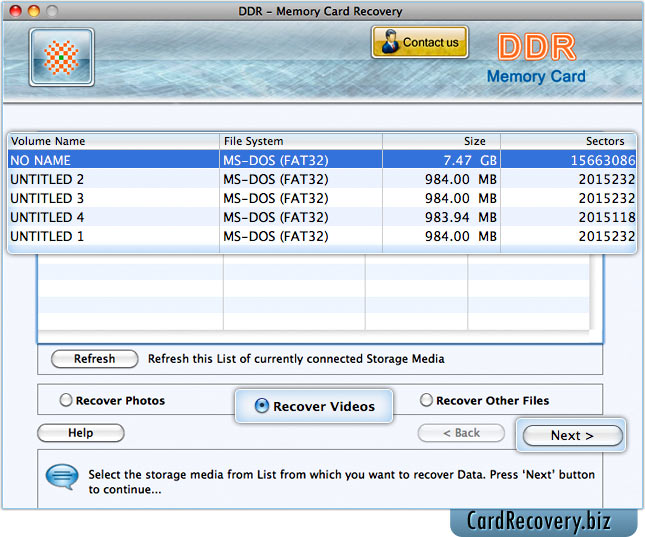
Task: Click the 7.47 GB size cell
Action: (441, 160)
